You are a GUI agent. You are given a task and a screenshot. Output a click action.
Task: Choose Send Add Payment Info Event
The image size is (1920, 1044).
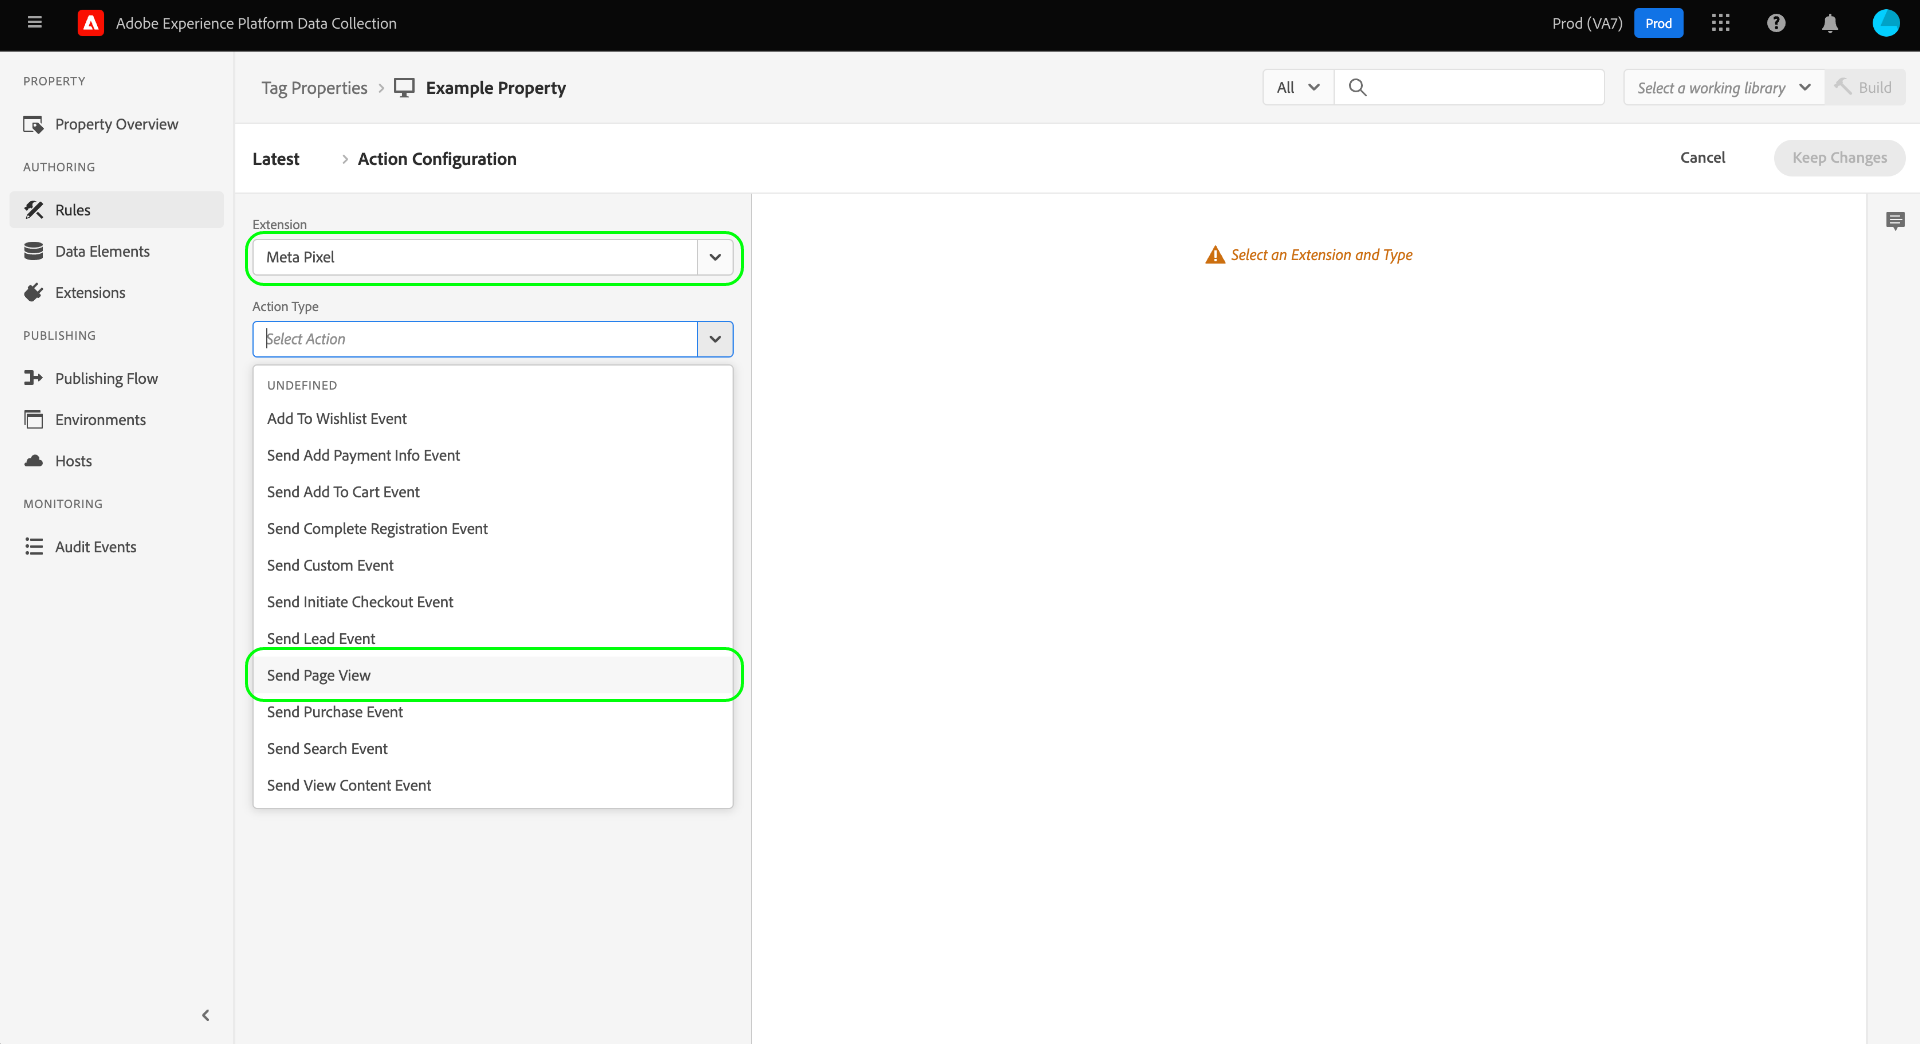tap(493, 455)
